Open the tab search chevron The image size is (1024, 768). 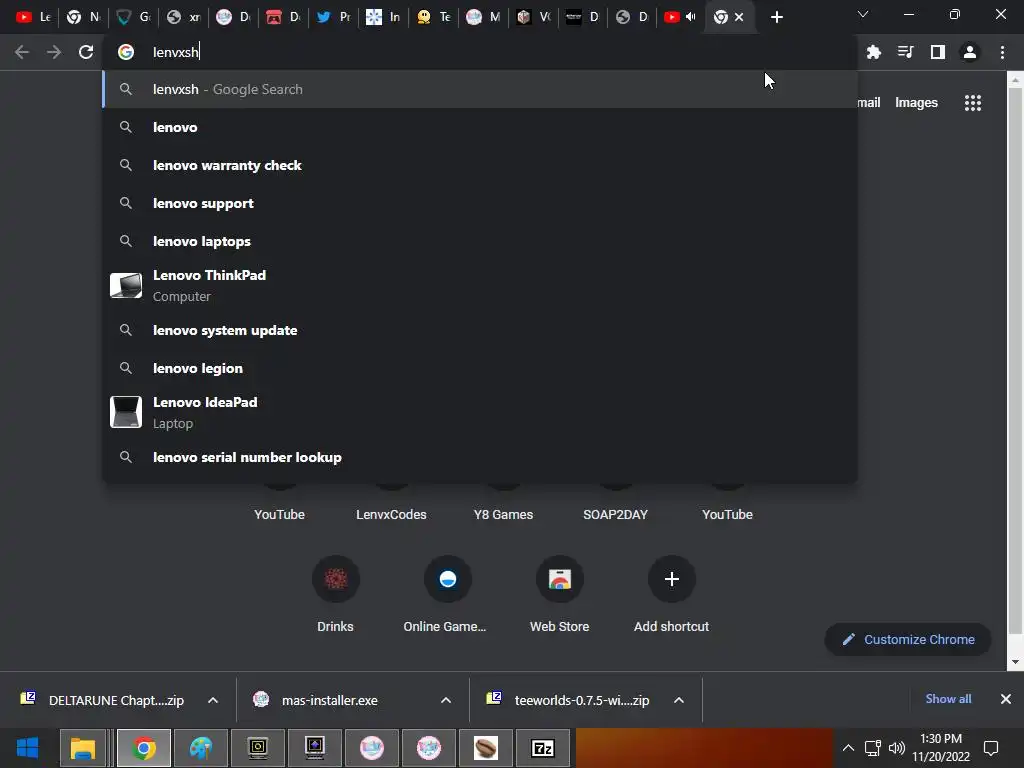pyautogui.click(x=863, y=14)
